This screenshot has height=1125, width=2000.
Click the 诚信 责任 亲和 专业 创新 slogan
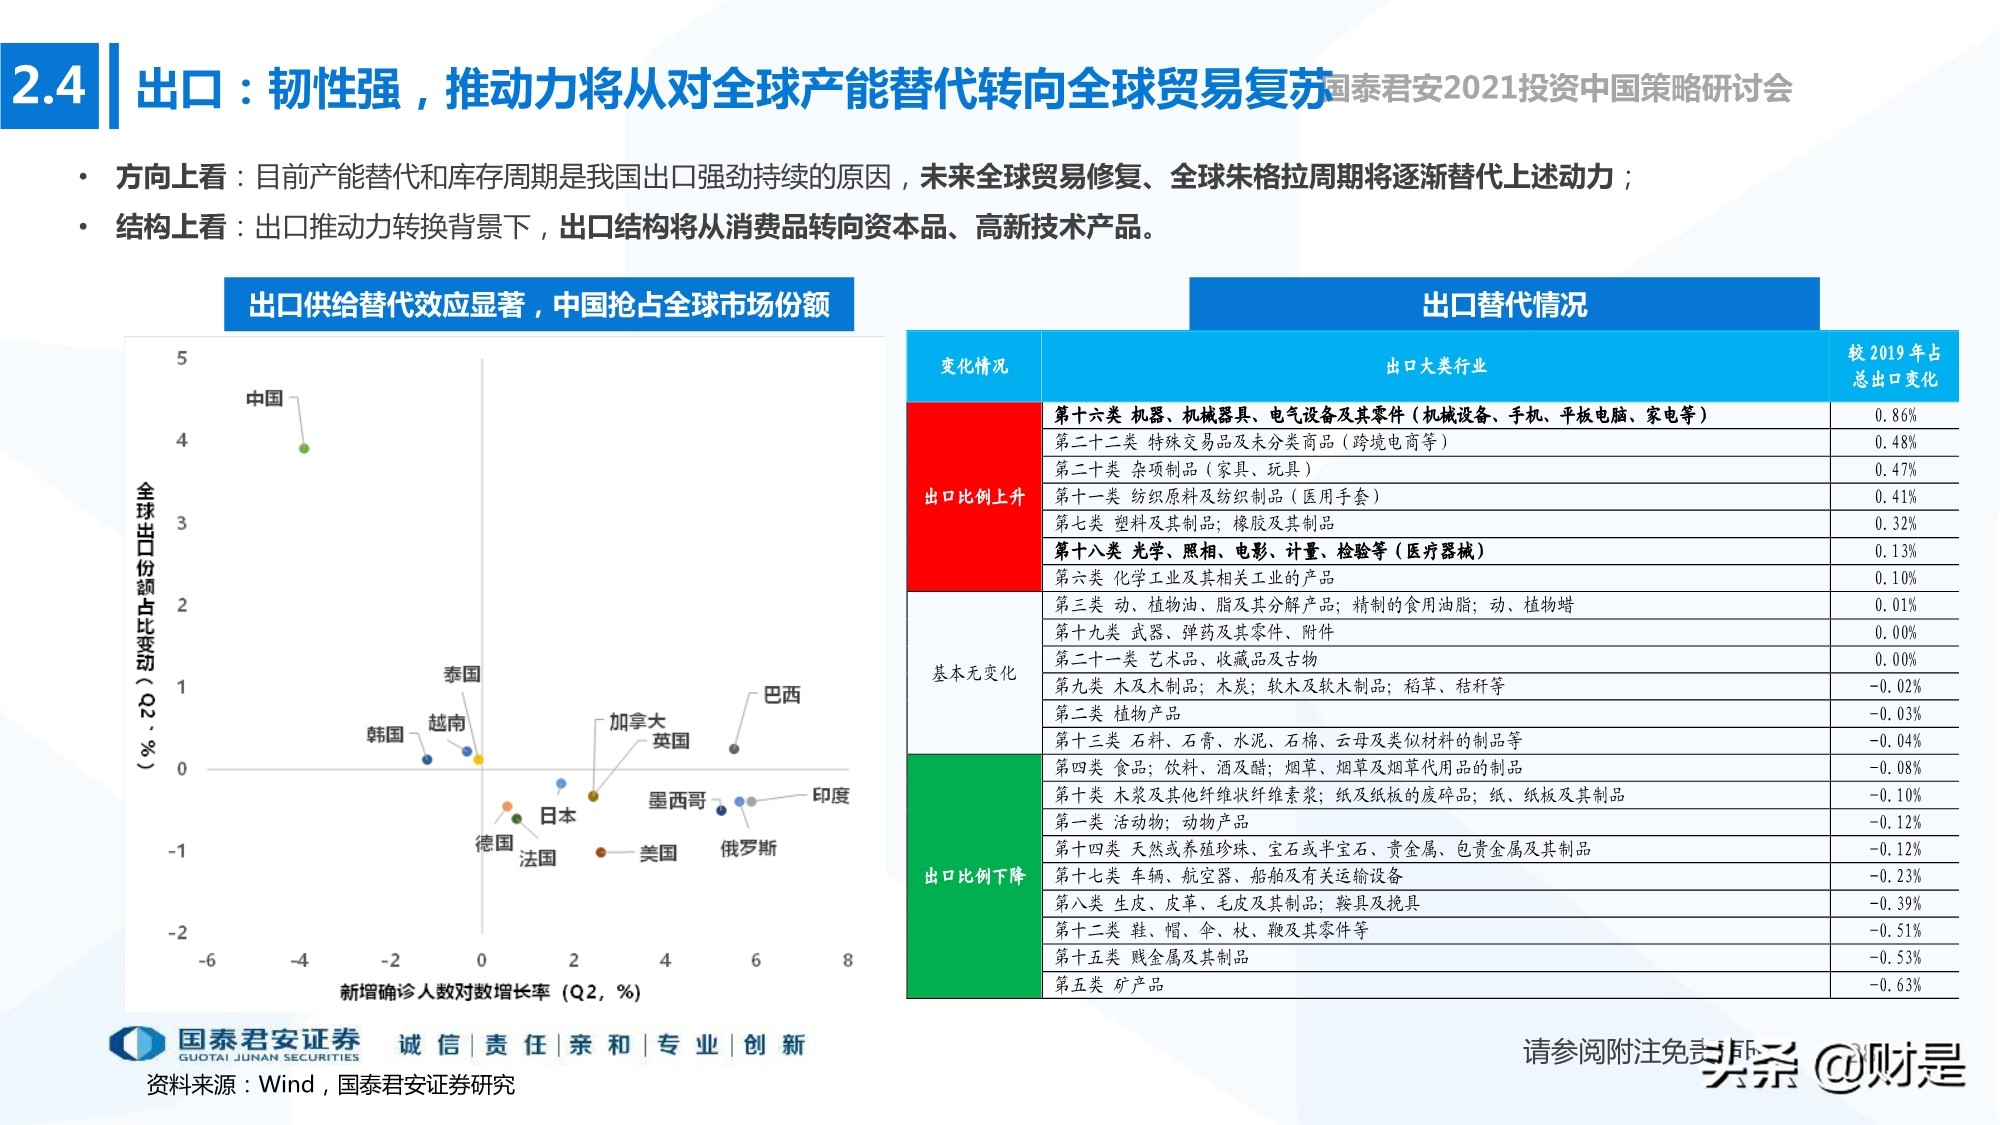602,1045
